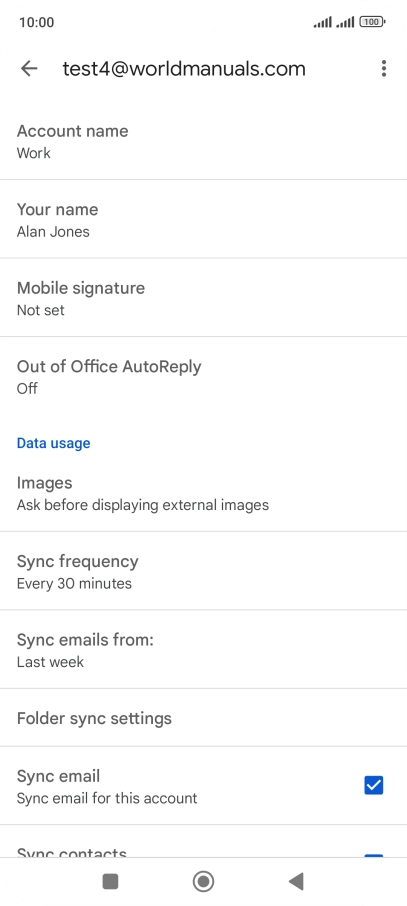This screenshot has height=906, width=407.
Task: Tap the 10:00 clock in the status bar
Action: (36, 22)
